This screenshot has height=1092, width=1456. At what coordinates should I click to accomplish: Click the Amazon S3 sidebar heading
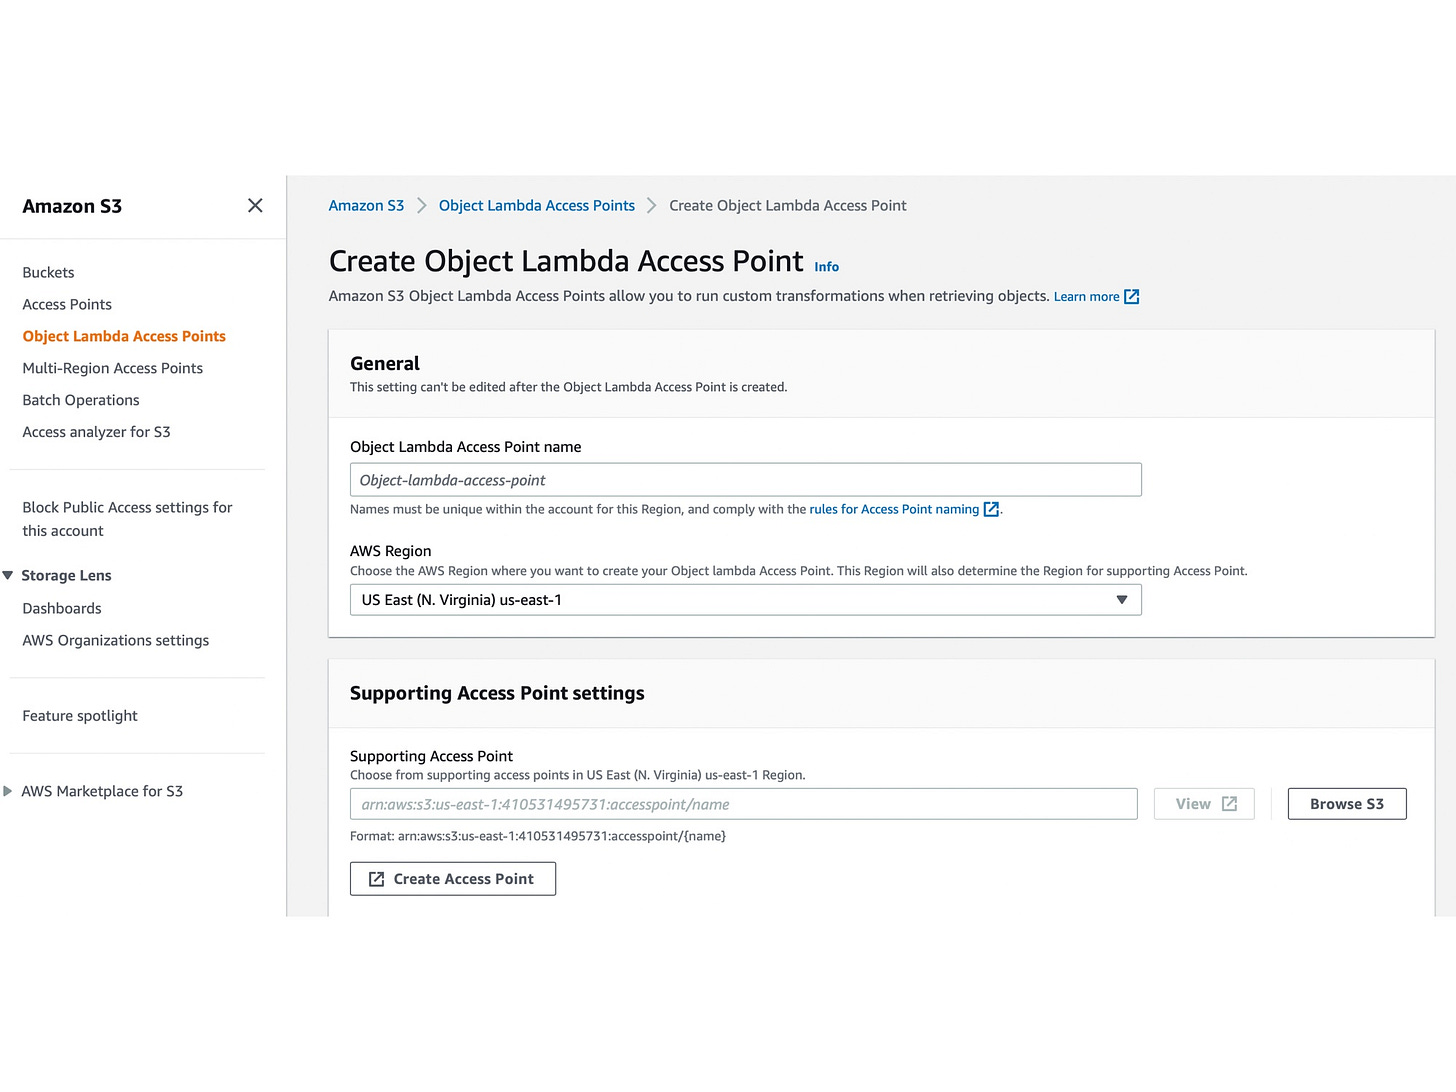pyautogui.click(x=72, y=206)
